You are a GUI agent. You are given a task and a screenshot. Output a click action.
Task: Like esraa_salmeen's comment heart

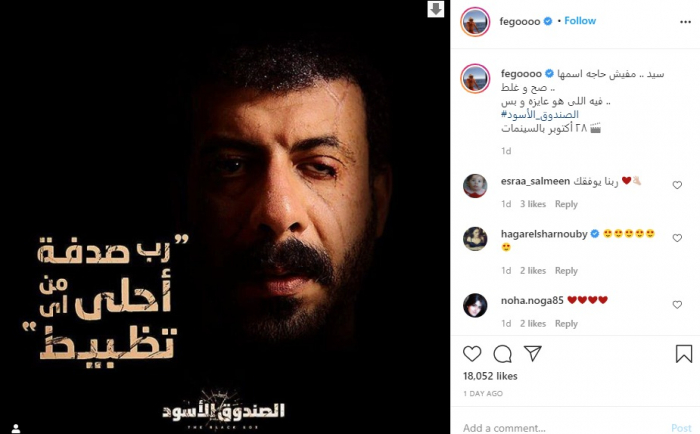(677, 185)
